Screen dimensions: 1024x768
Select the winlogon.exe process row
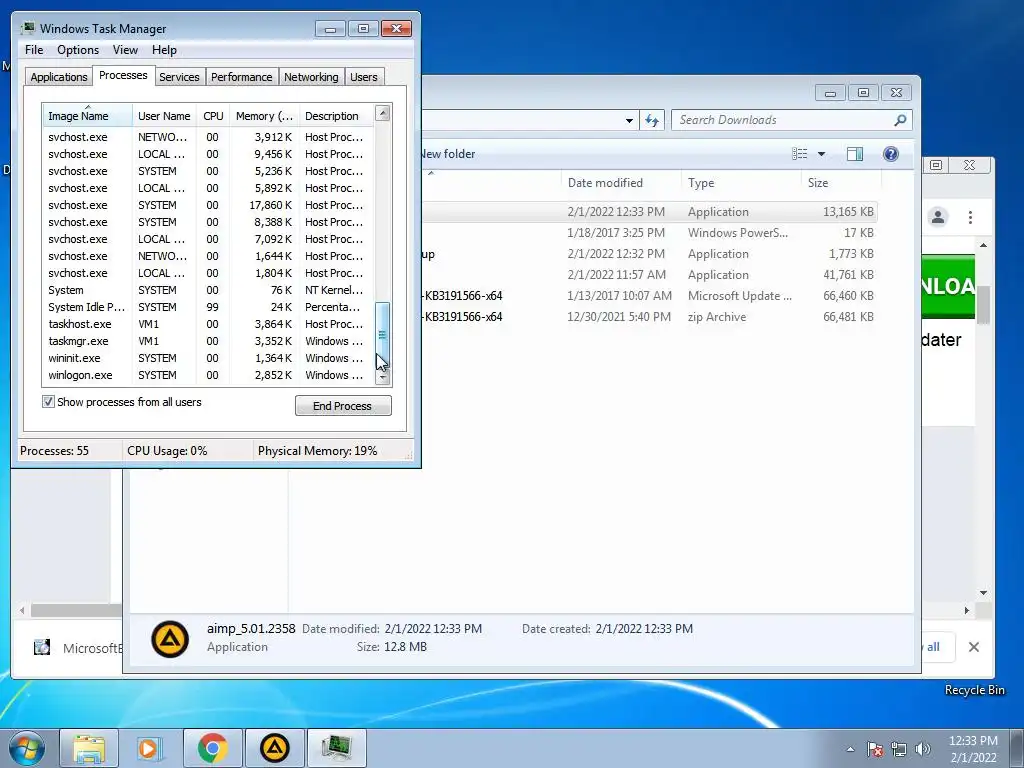[x=208, y=375]
